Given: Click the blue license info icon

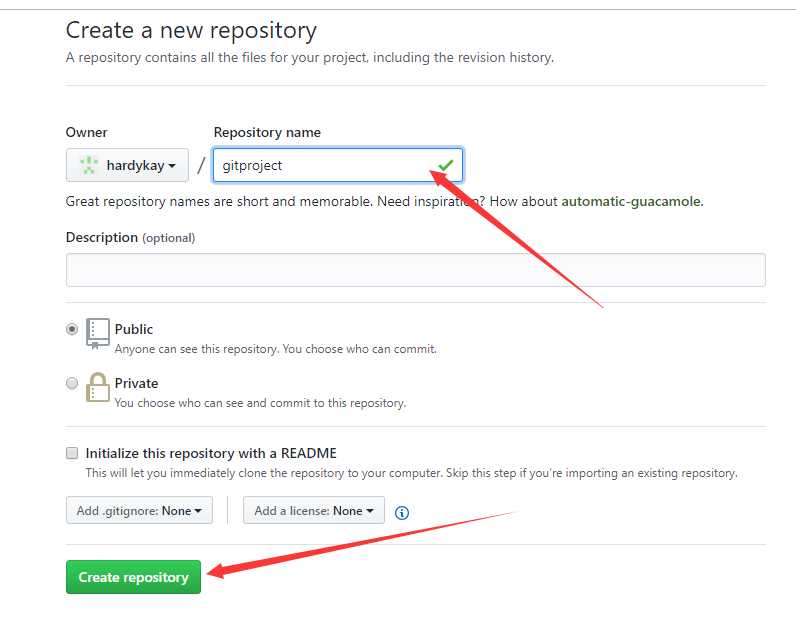Looking at the screenshot, I should point(402,512).
